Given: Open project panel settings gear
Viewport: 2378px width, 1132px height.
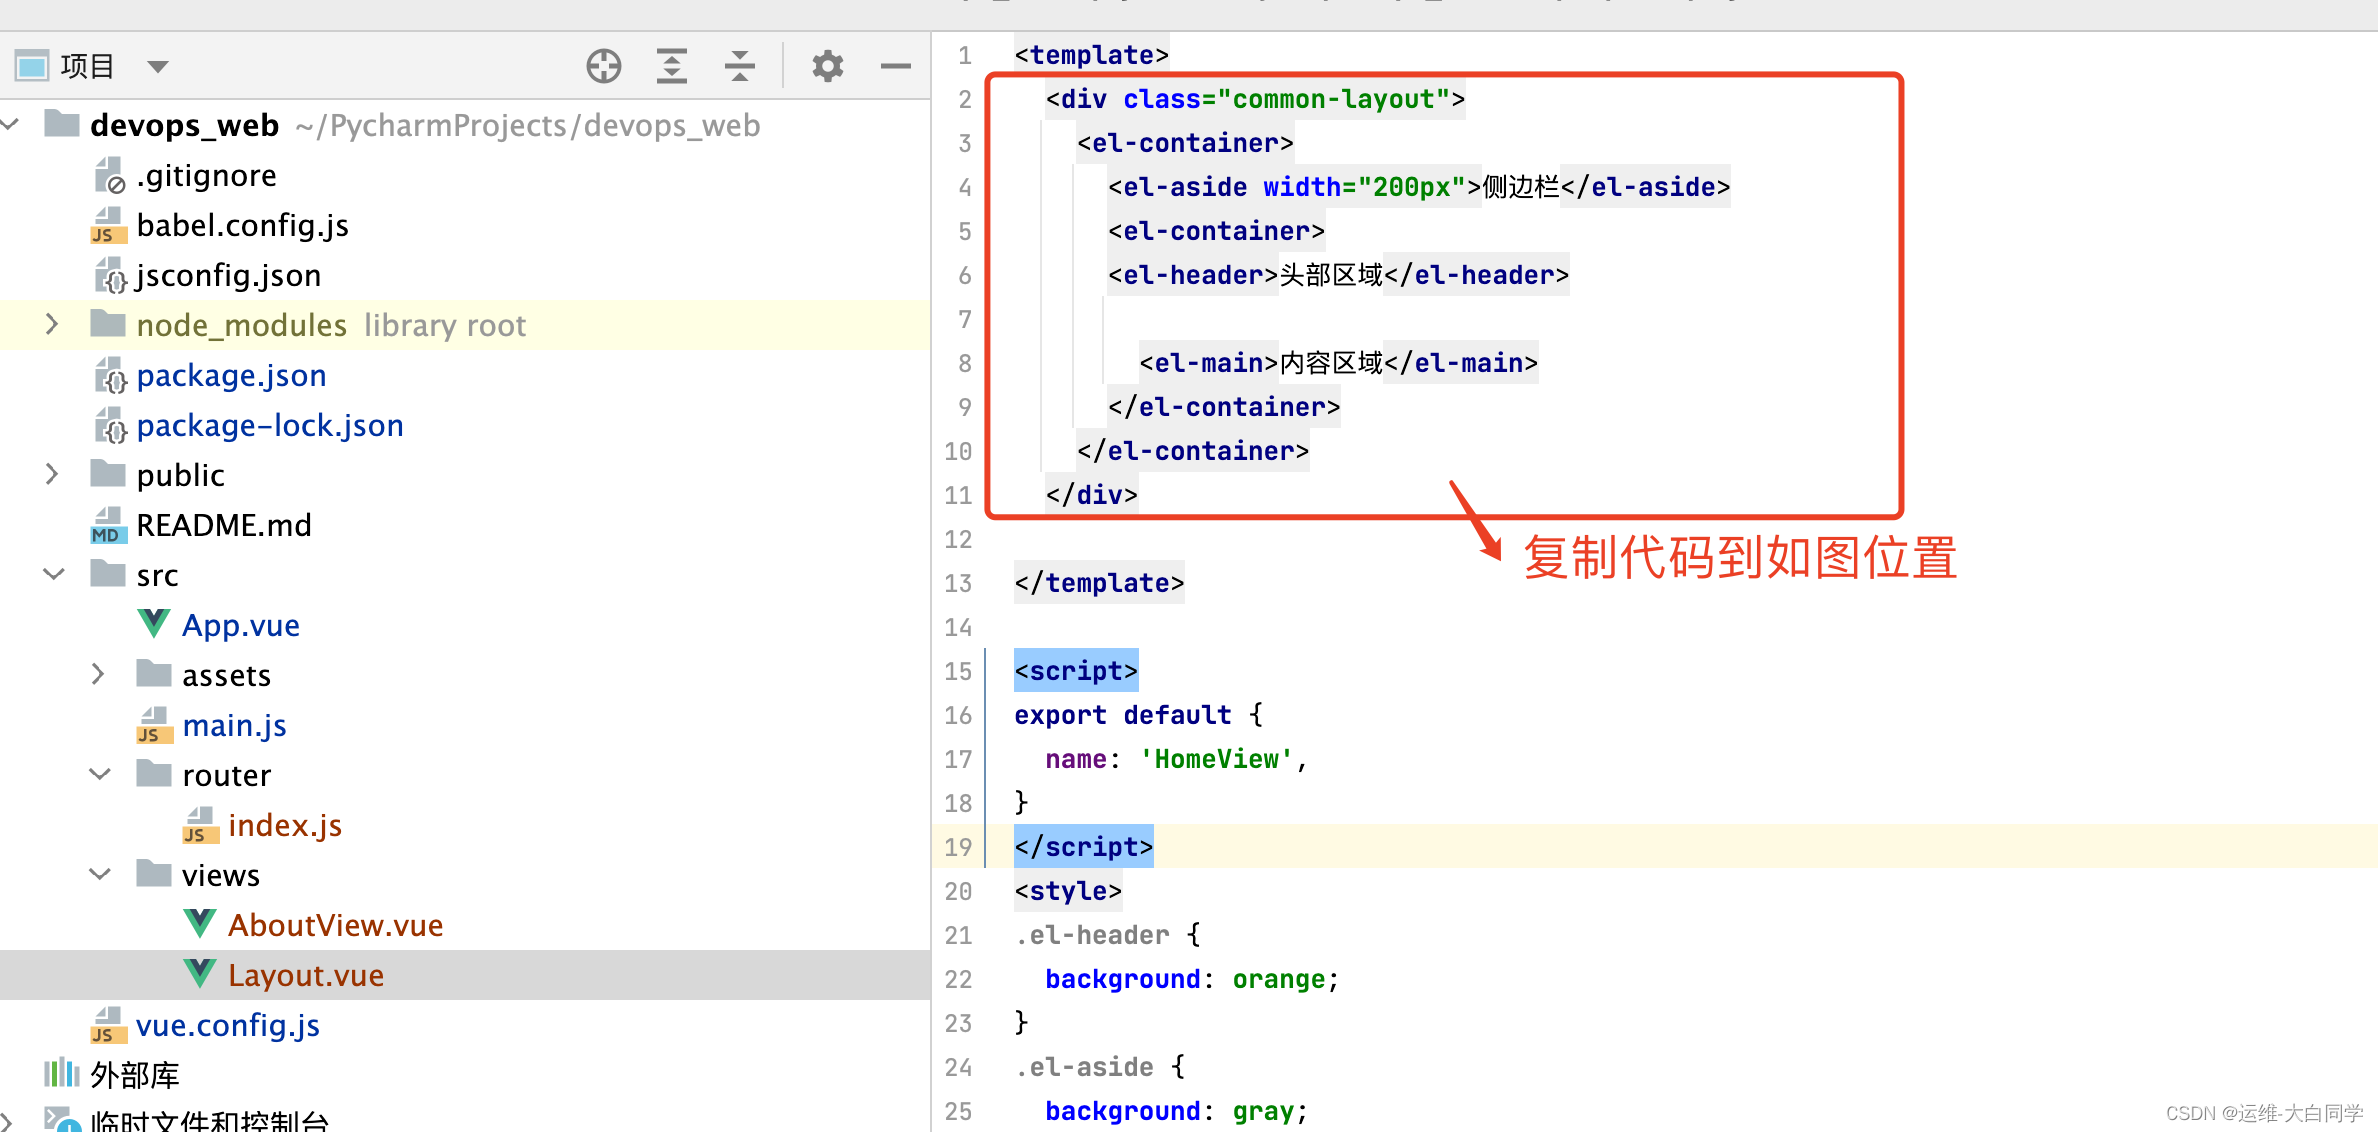Looking at the screenshot, I should [x=827, y=66].
